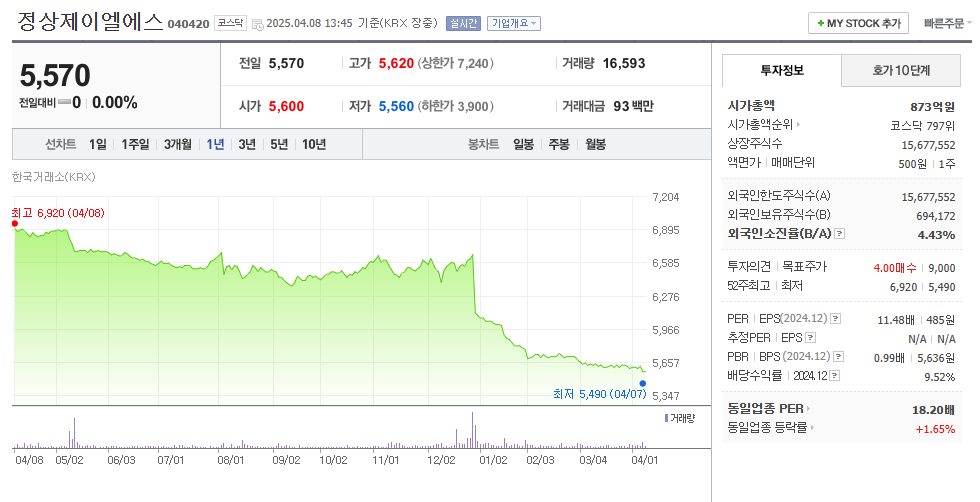Click the 상장주식수 value 15,677,552
This screenshot has width=980, height=502.
tap(928, 145)
